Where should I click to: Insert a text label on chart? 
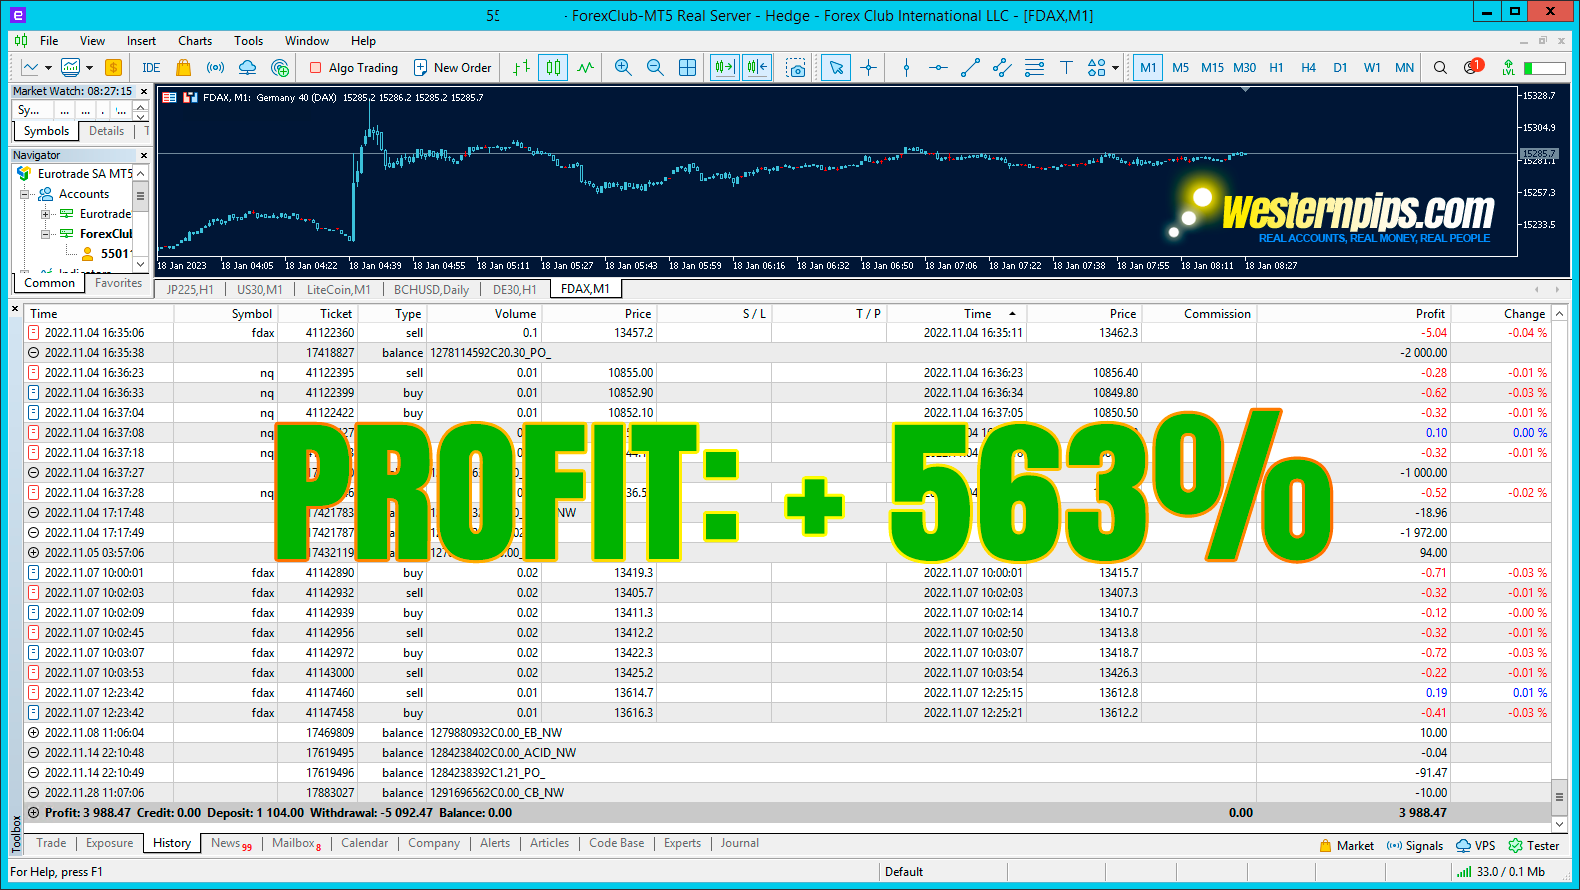1066,68
